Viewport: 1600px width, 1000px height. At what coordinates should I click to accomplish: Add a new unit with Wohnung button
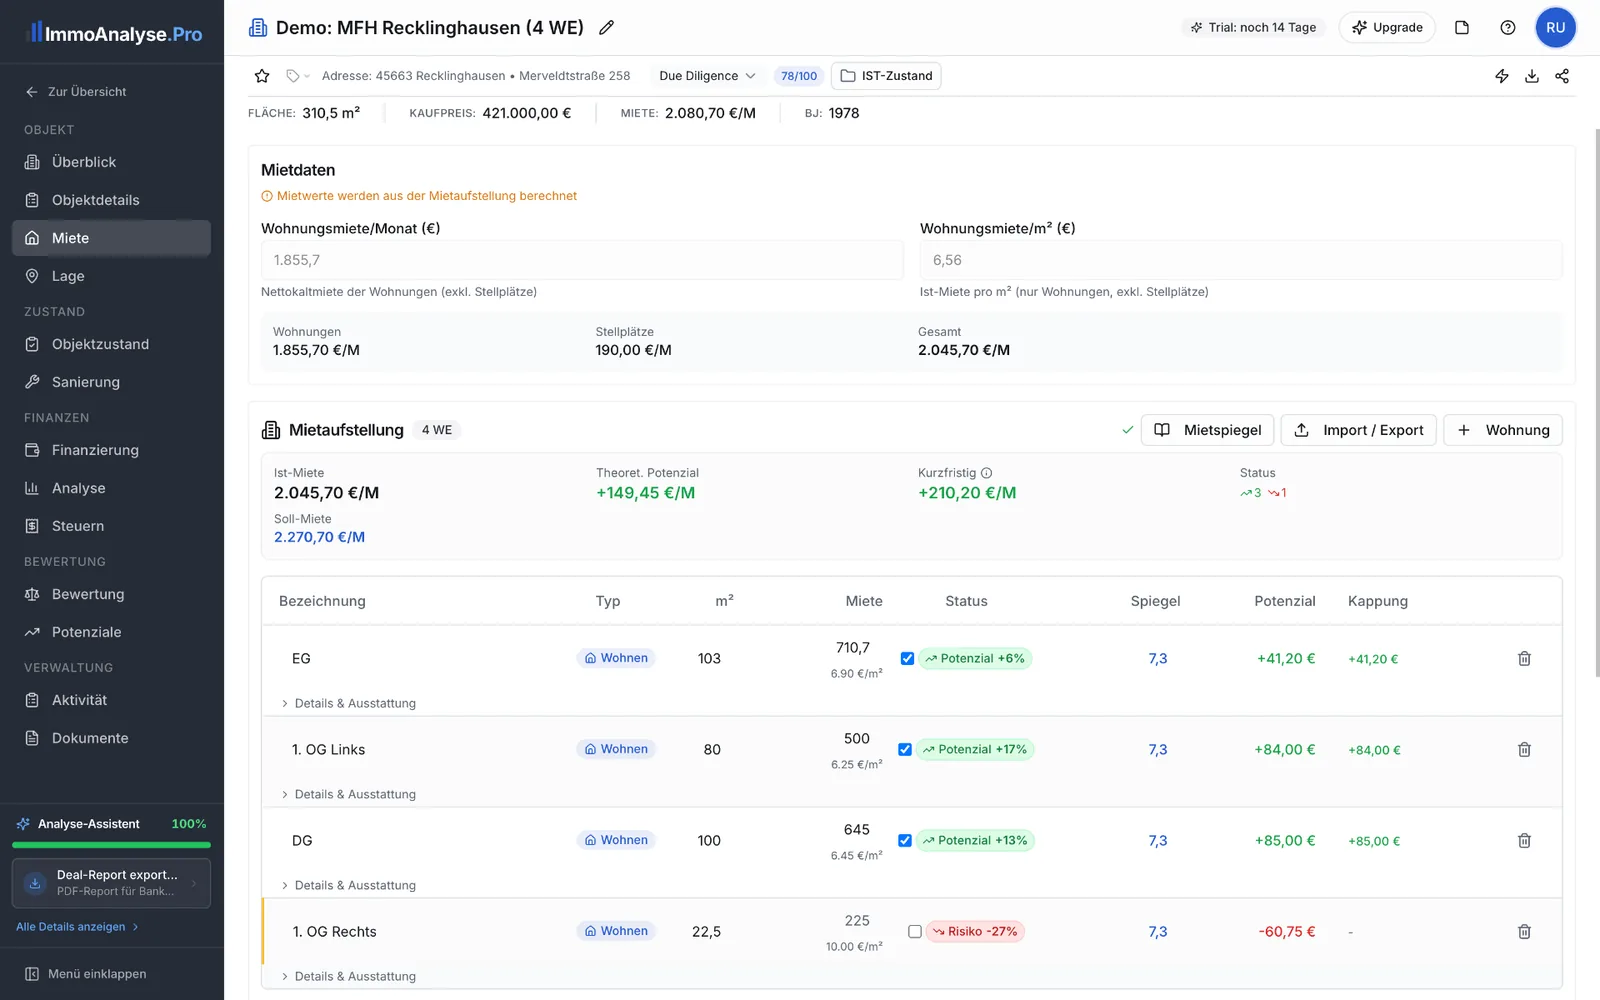[x=1503, y=430]
